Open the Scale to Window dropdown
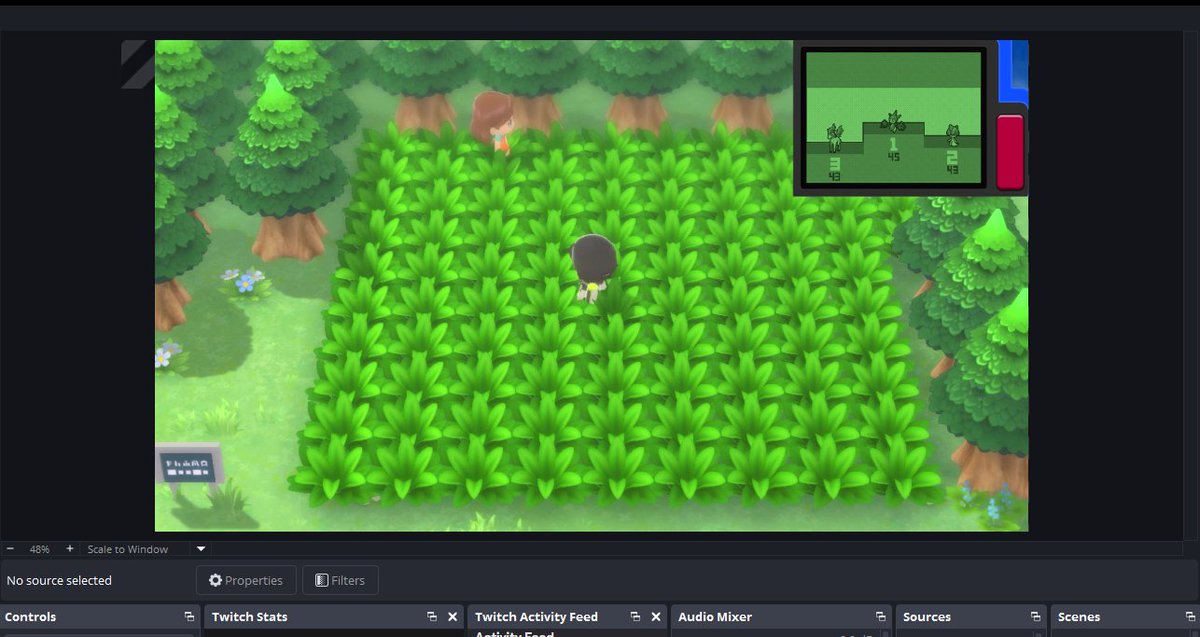Image resolution: width=1200 pixels, height=637 pixels. click(201, 549)
